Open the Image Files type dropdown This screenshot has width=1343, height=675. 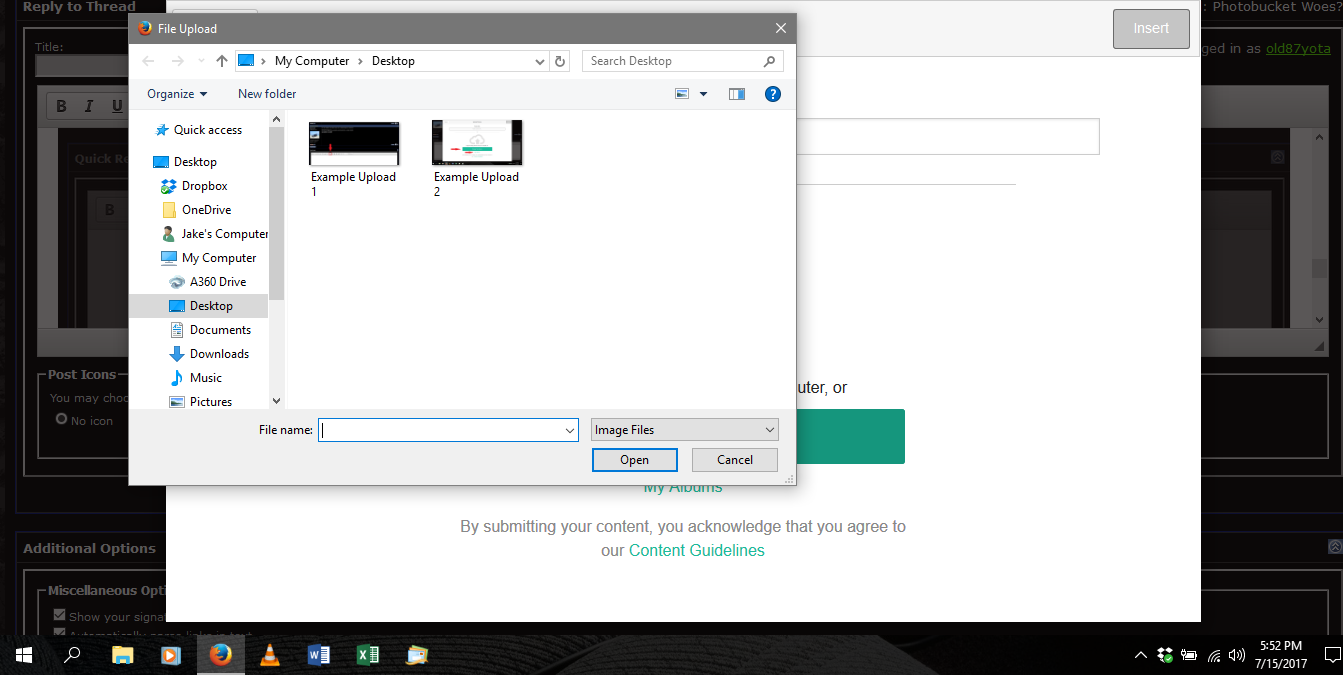(x=684, y=430)
